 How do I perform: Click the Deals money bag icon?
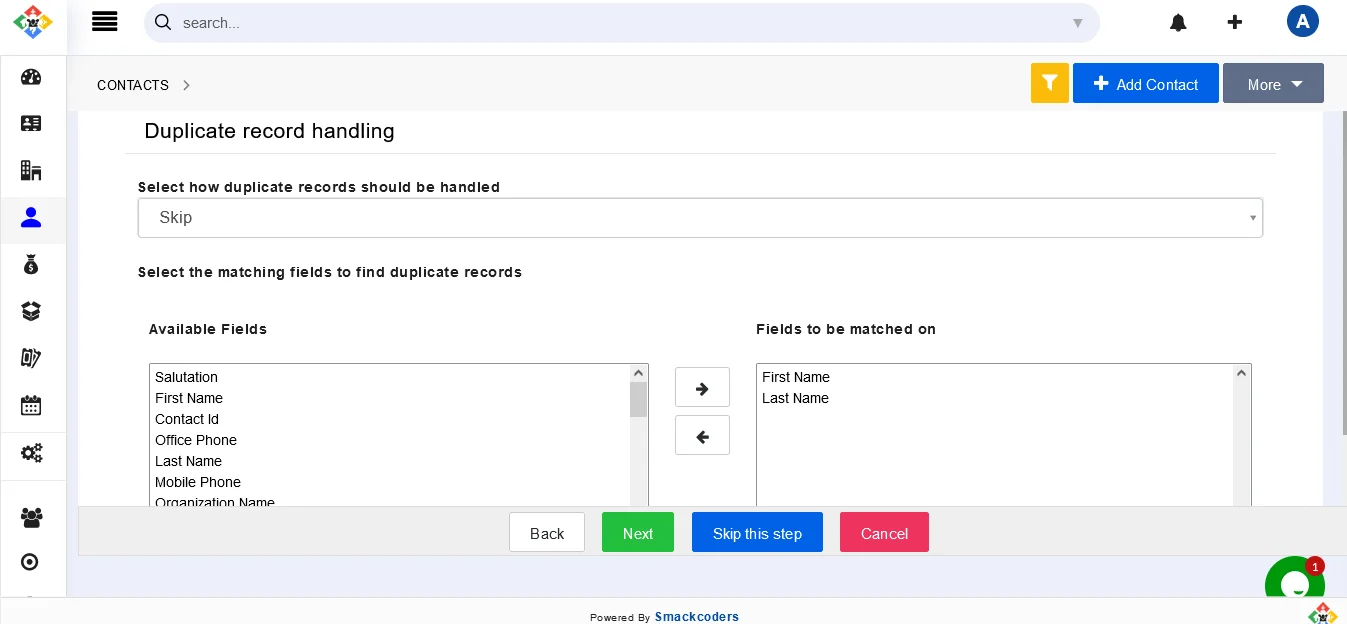(31, 264)
